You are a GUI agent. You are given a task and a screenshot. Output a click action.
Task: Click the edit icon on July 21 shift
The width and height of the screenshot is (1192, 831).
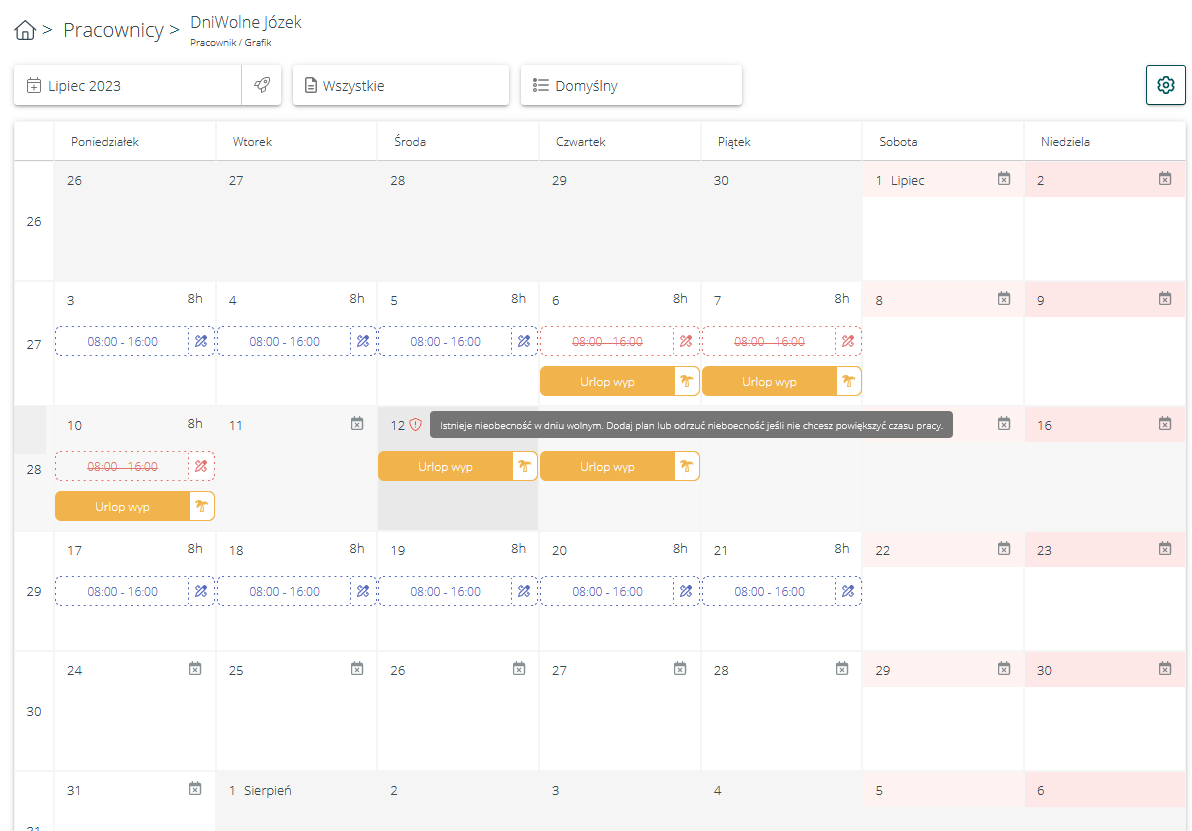click(848, 591)
